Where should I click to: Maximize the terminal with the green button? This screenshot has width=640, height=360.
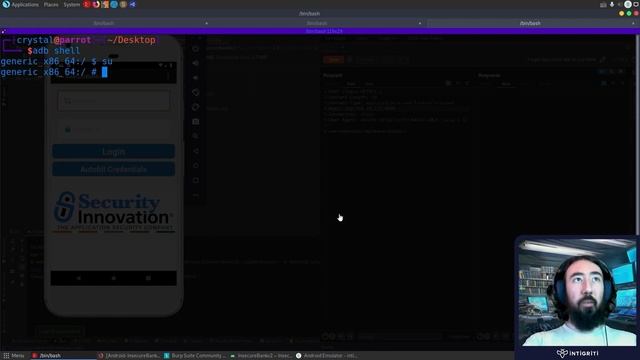(629, 13)
